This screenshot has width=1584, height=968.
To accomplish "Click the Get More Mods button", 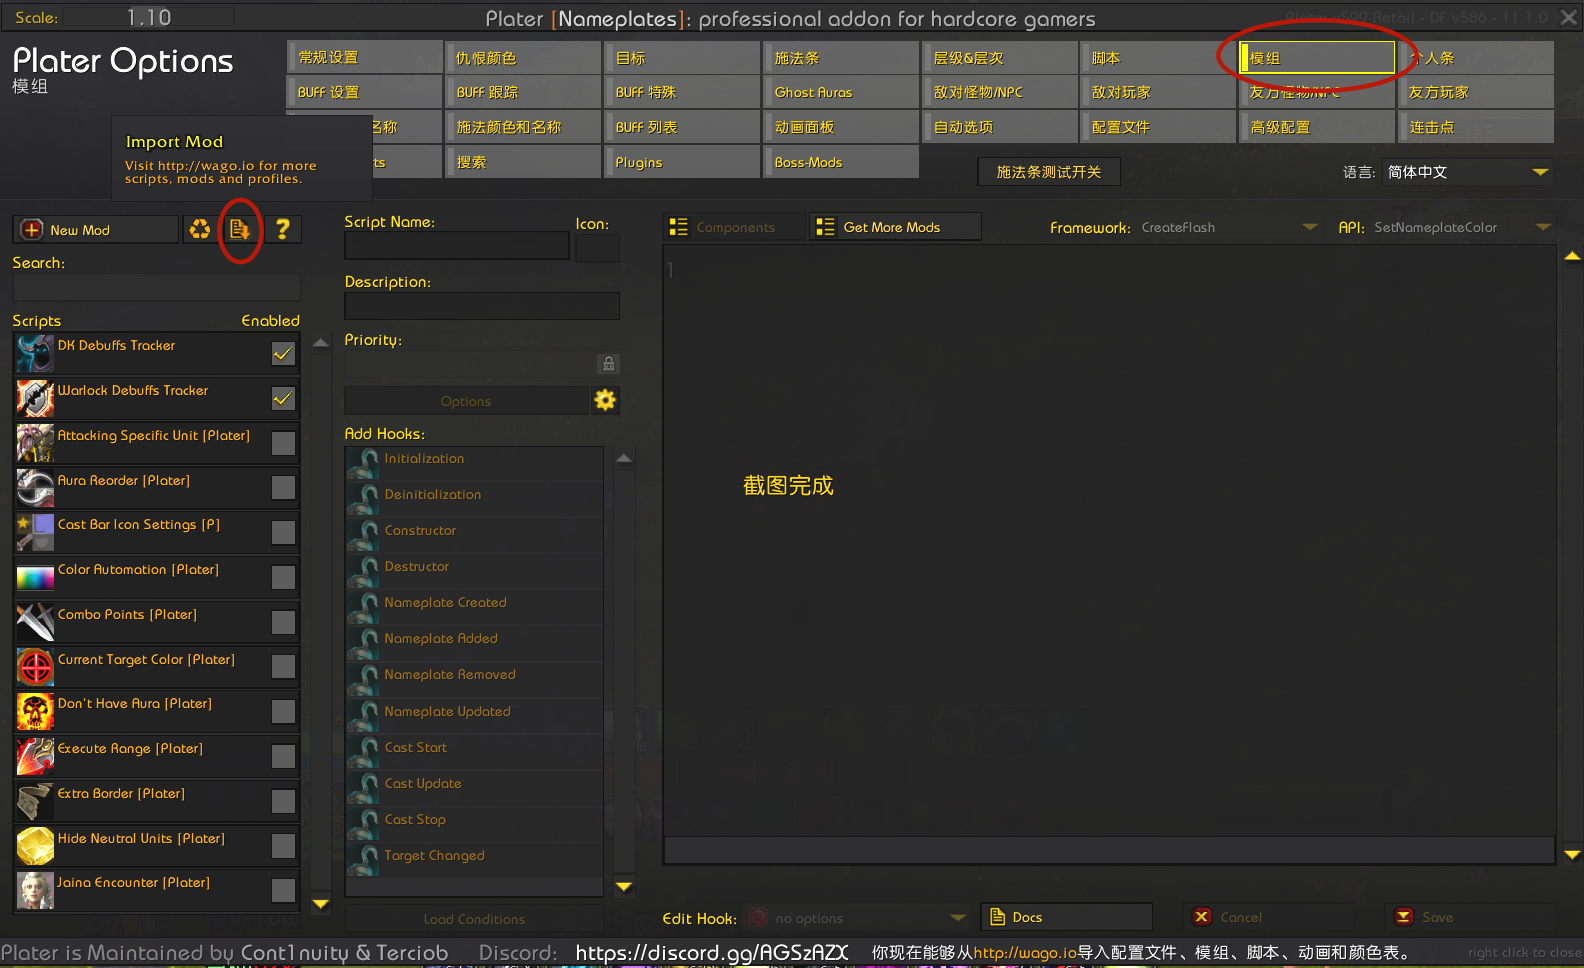I will [894, 228].
